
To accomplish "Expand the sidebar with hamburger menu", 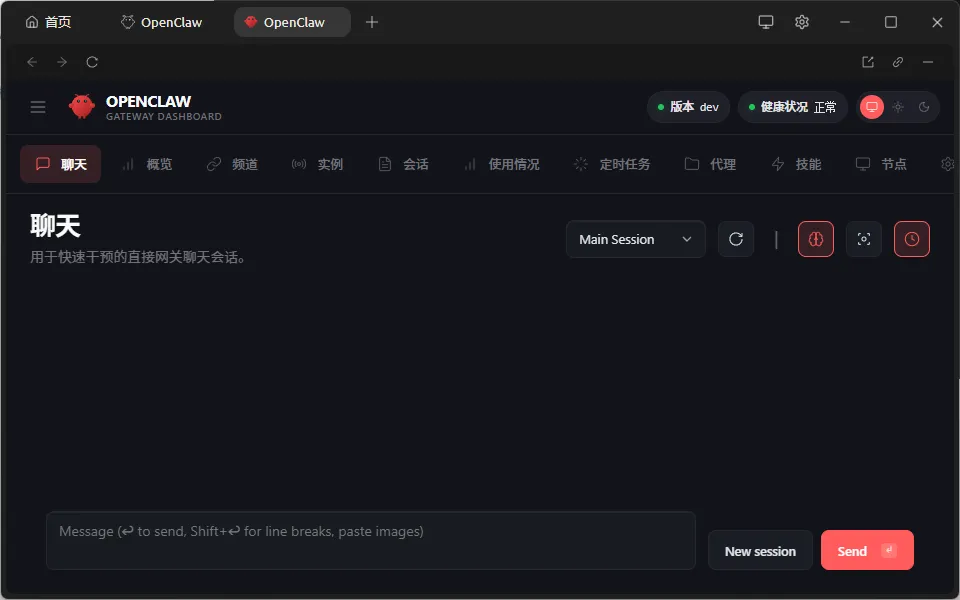I will click(x=37, y=107).
